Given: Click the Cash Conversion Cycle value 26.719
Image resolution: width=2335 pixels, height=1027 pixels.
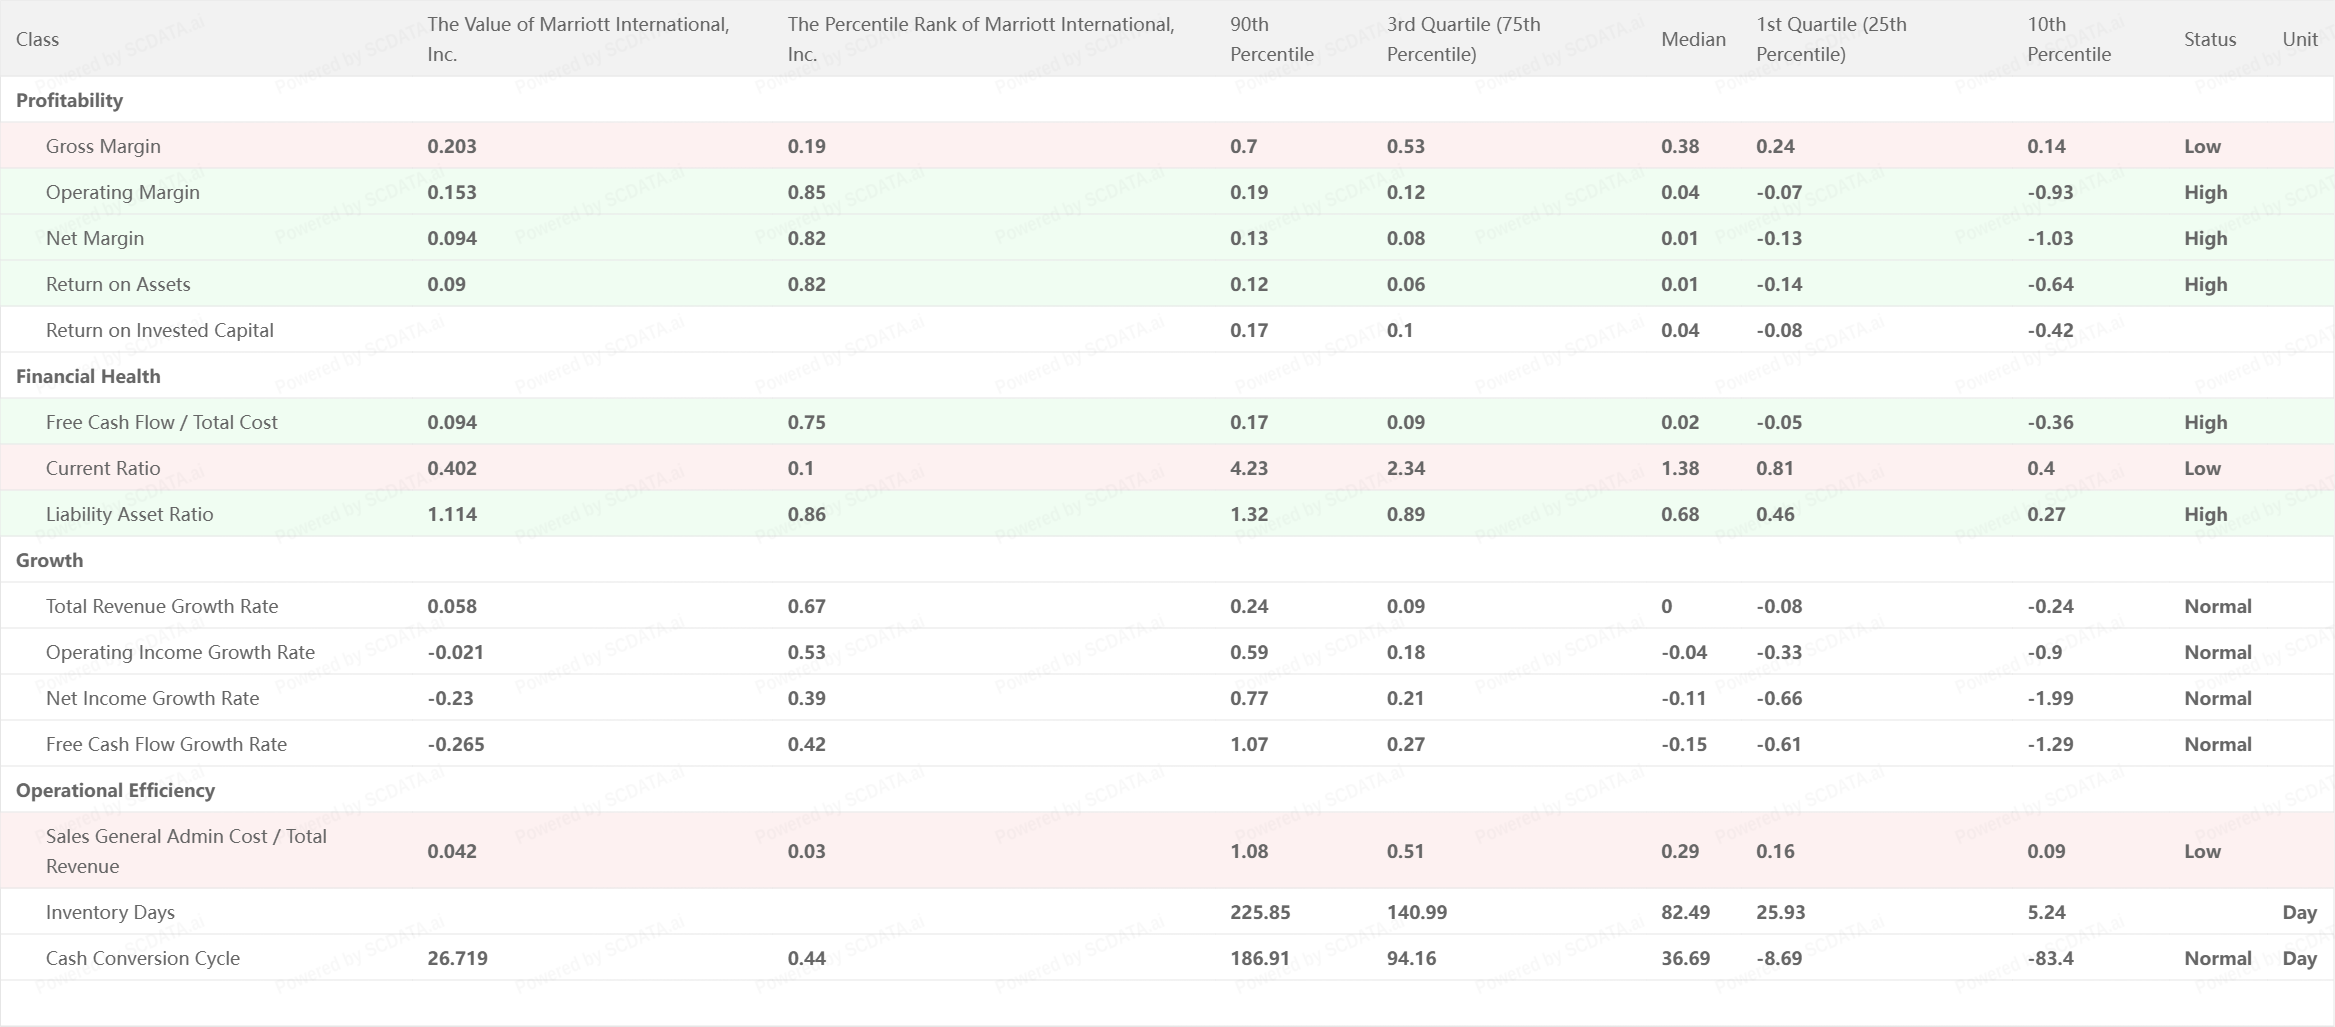Looking at the screenshot, I should pyautogui.click(x=457, y=958).
